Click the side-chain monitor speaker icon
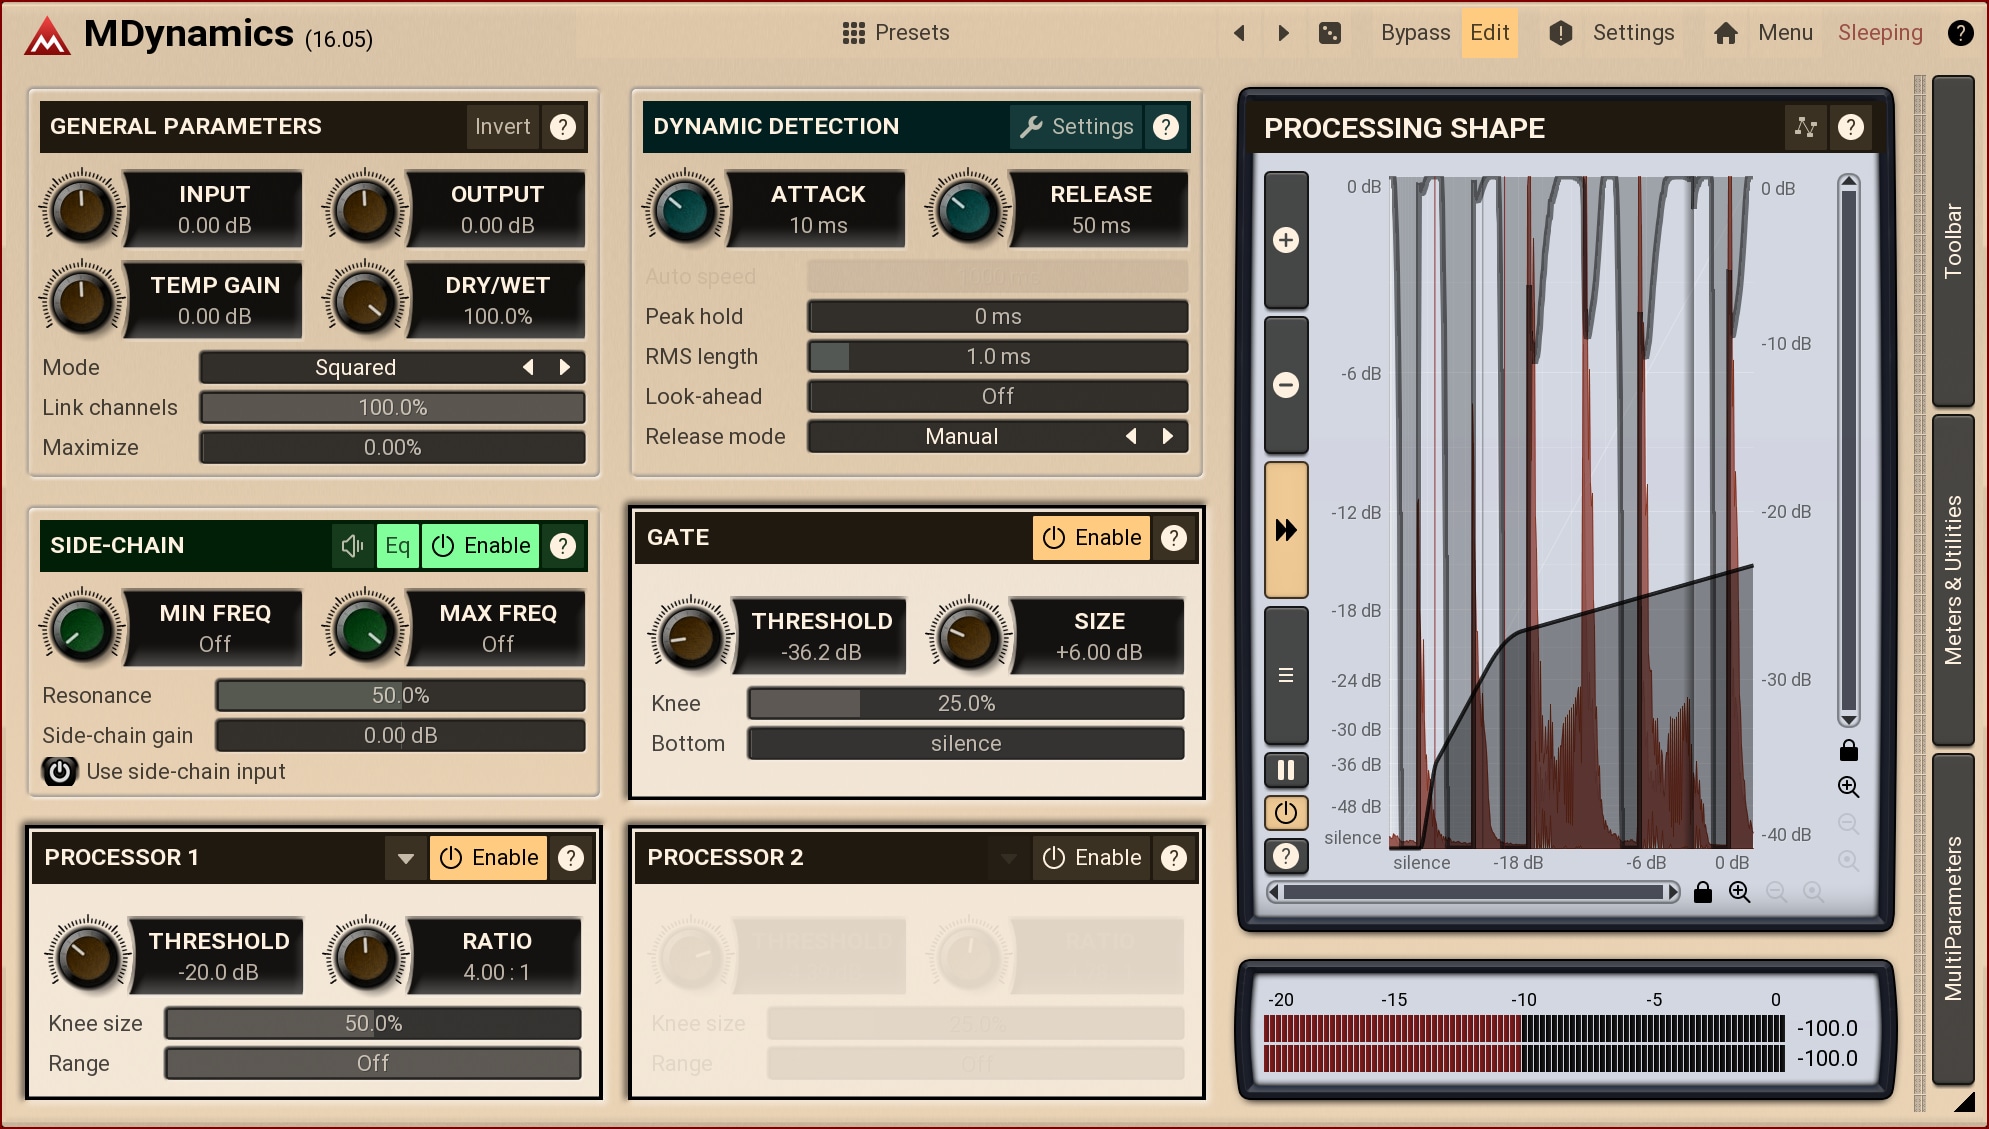 pos(352,546)
